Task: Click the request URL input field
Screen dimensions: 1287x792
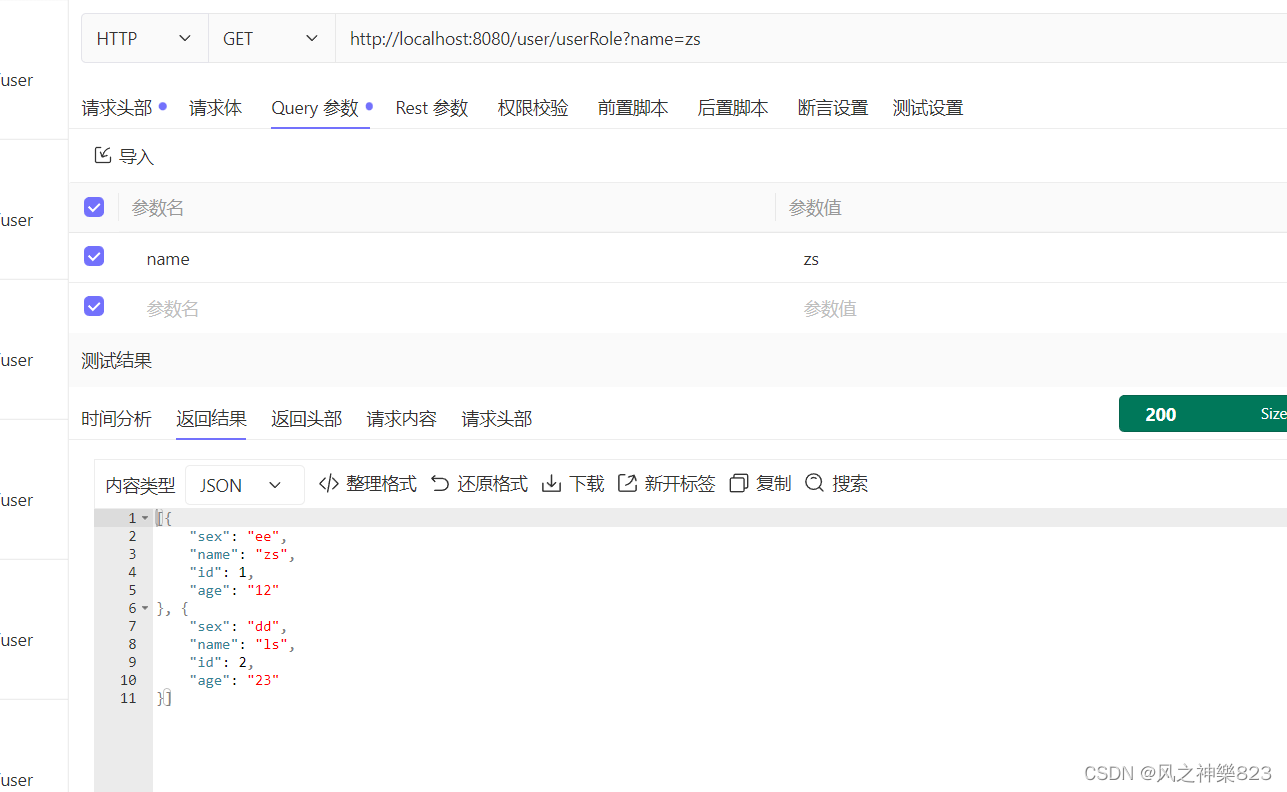Action: (x=600, y=38)
